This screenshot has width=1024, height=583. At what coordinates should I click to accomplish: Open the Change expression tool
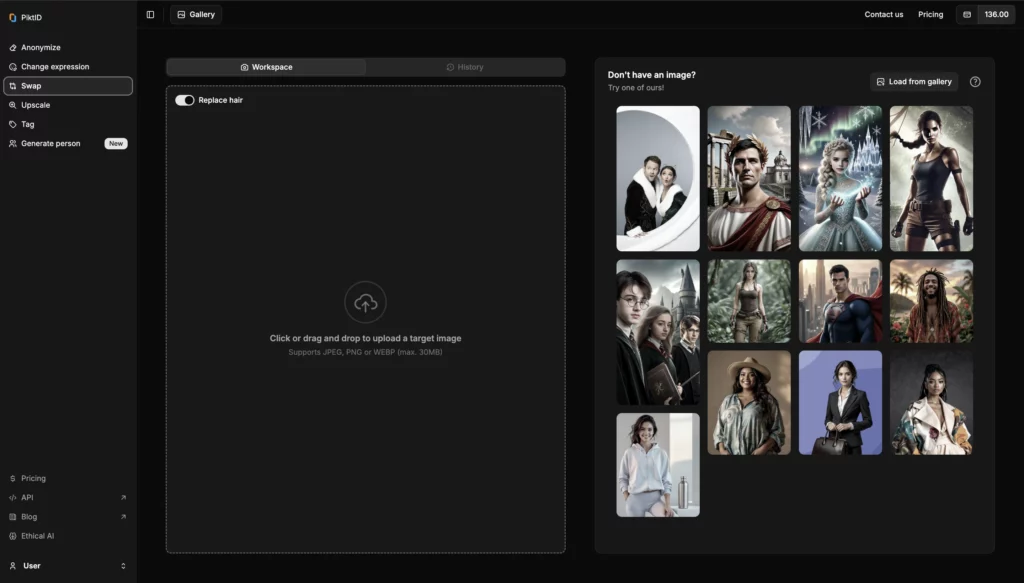(x=52, y=66)
